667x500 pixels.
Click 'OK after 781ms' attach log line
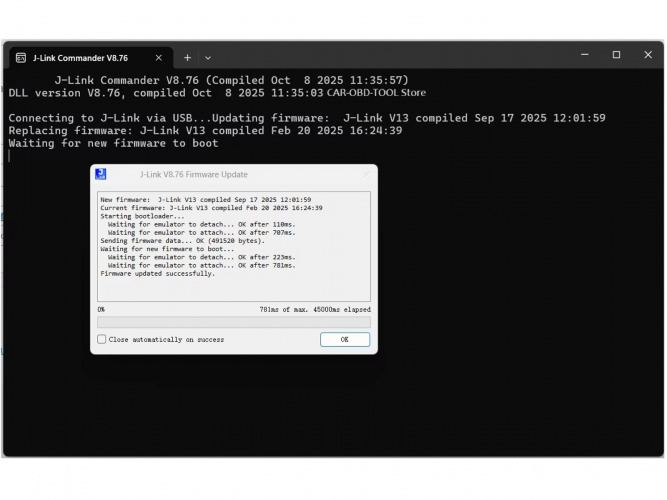coord(201,266)
